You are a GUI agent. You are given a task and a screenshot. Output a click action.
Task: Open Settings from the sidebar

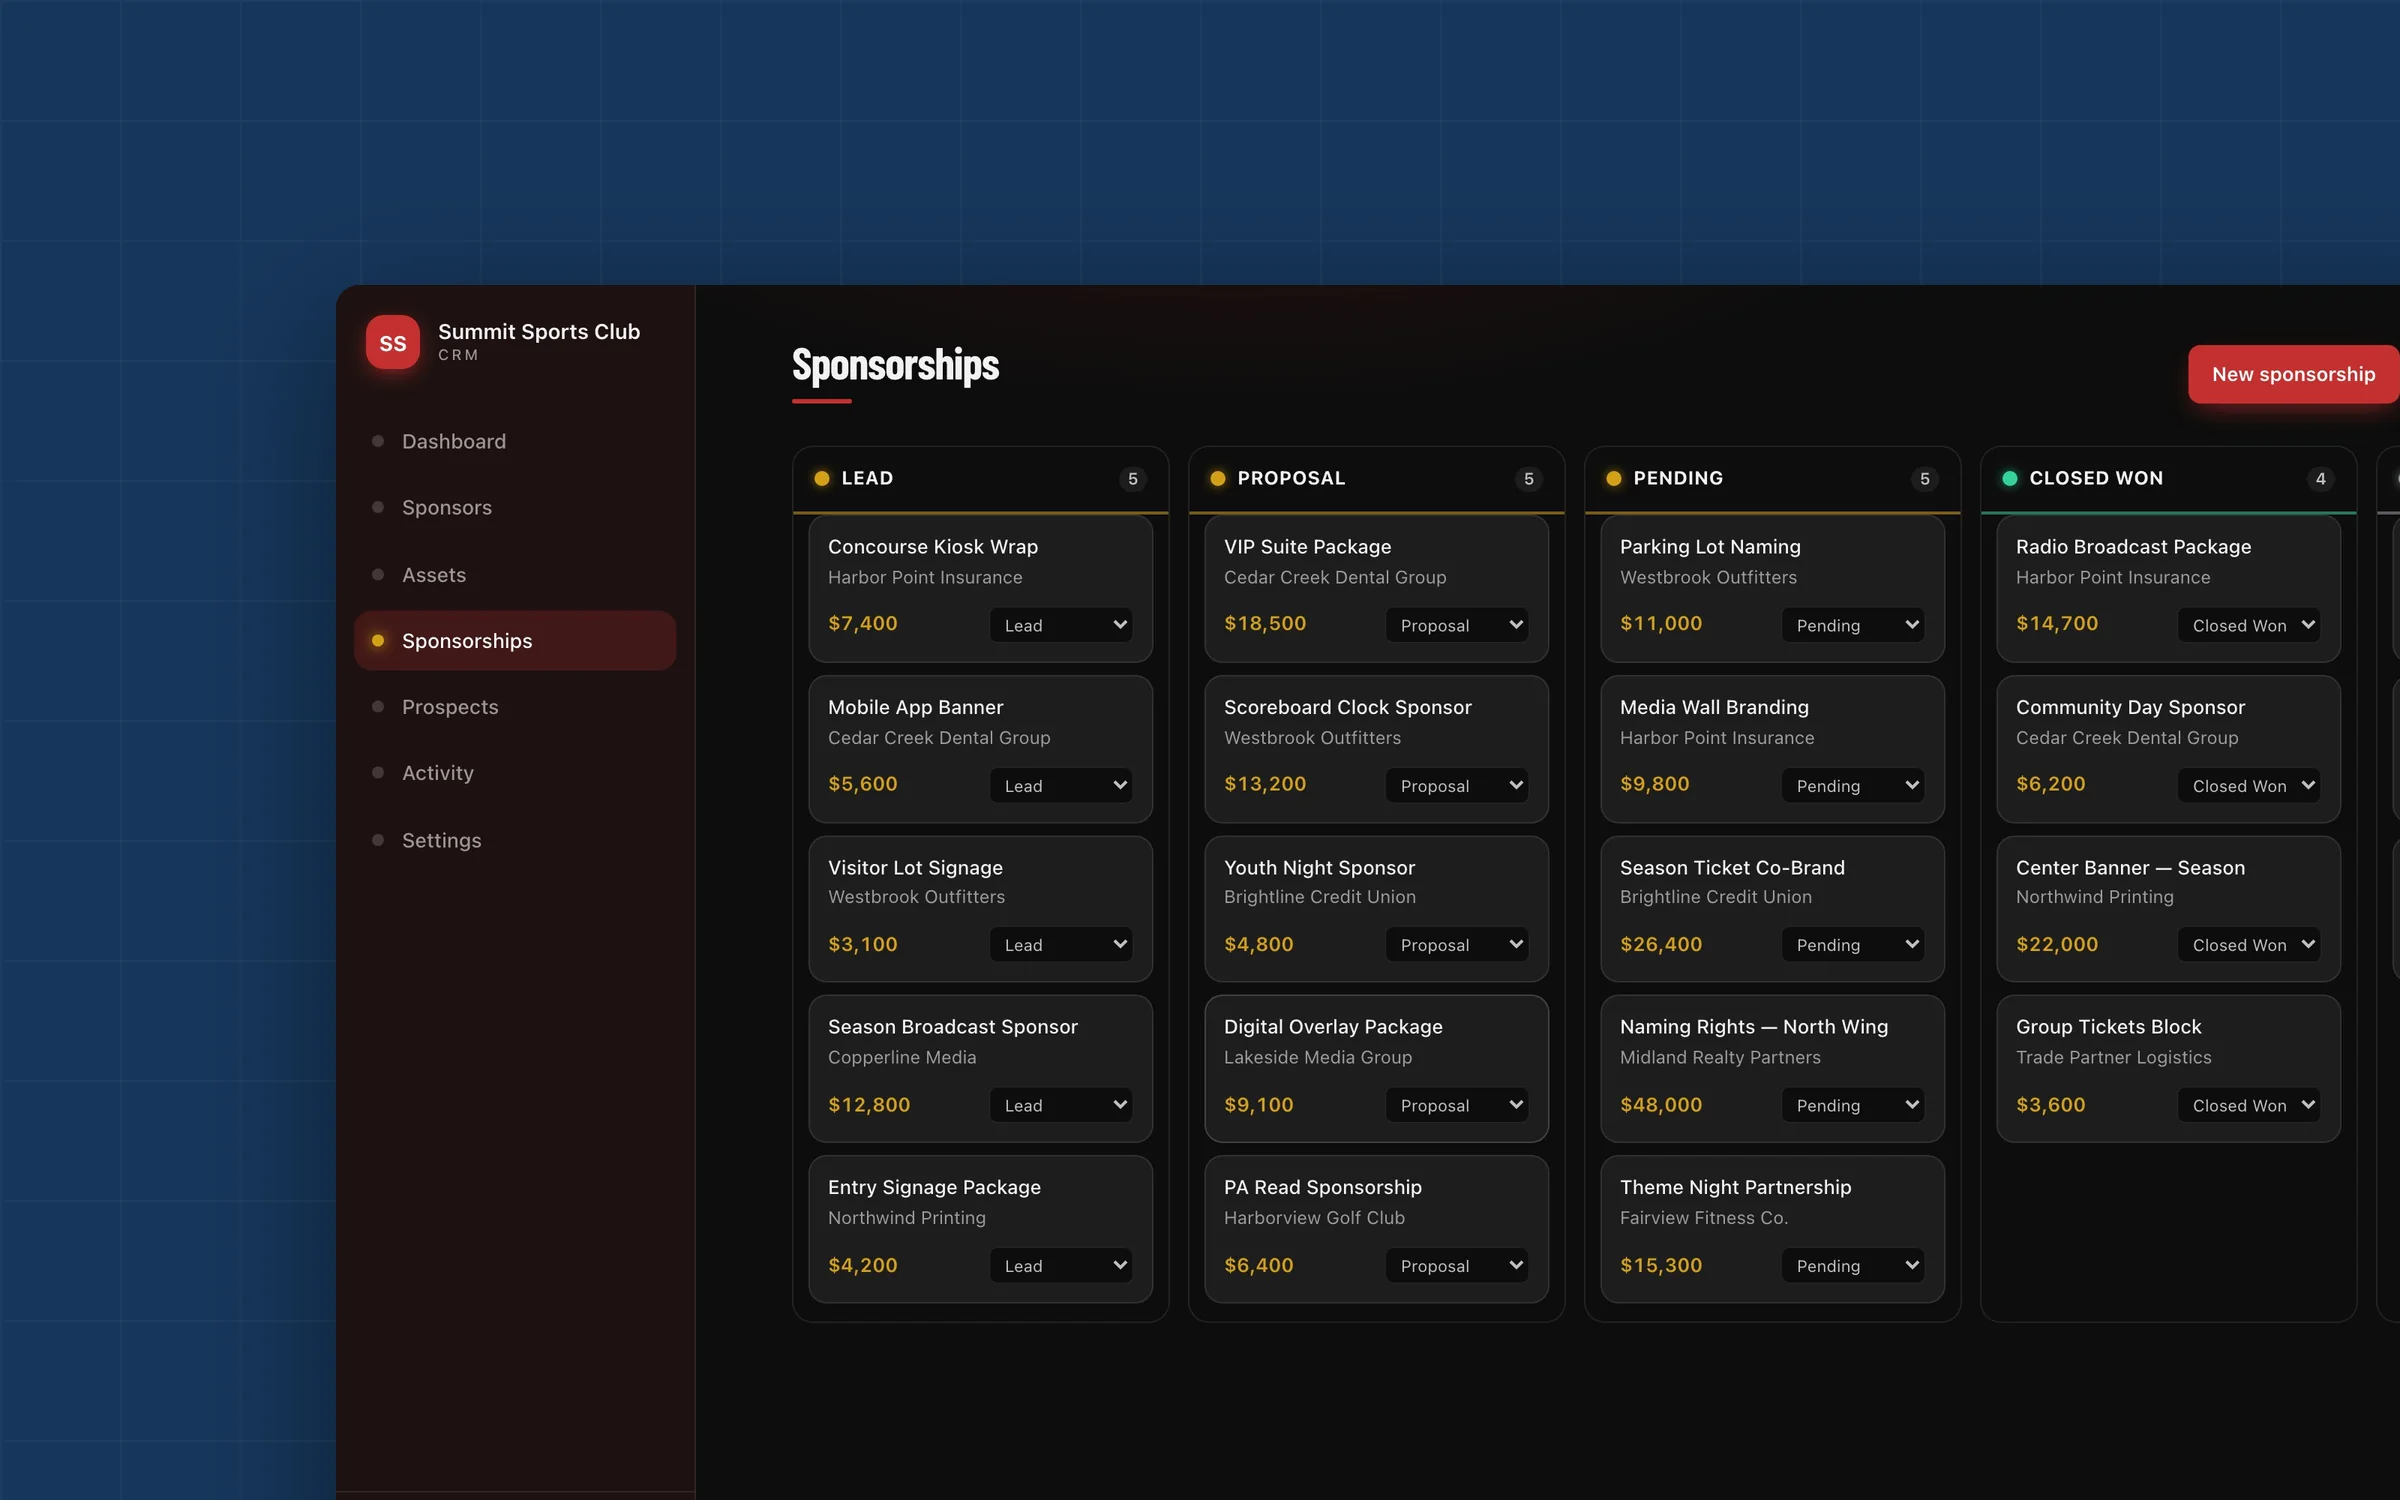click(515, 840)
